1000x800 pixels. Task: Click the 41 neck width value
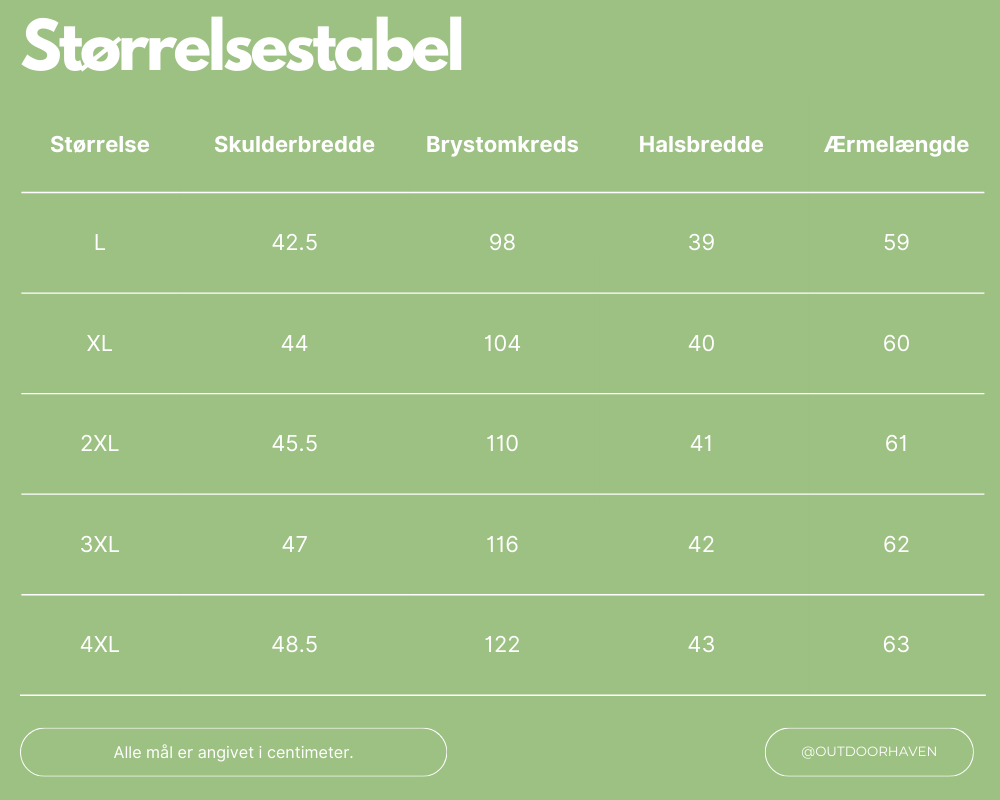701,443
